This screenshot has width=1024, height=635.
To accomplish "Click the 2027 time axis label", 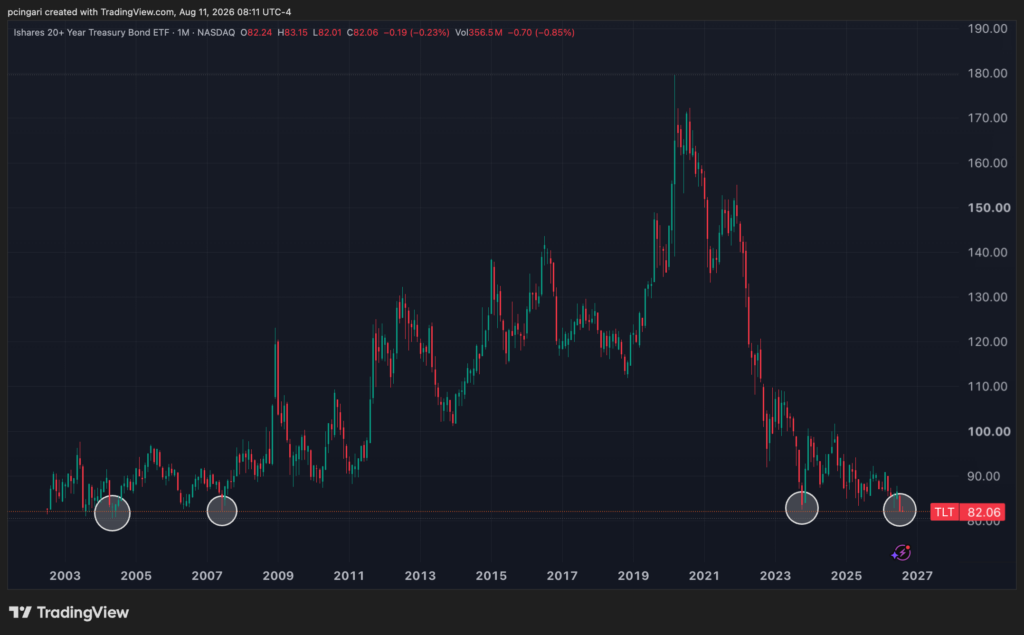I will tap(917, 576).
